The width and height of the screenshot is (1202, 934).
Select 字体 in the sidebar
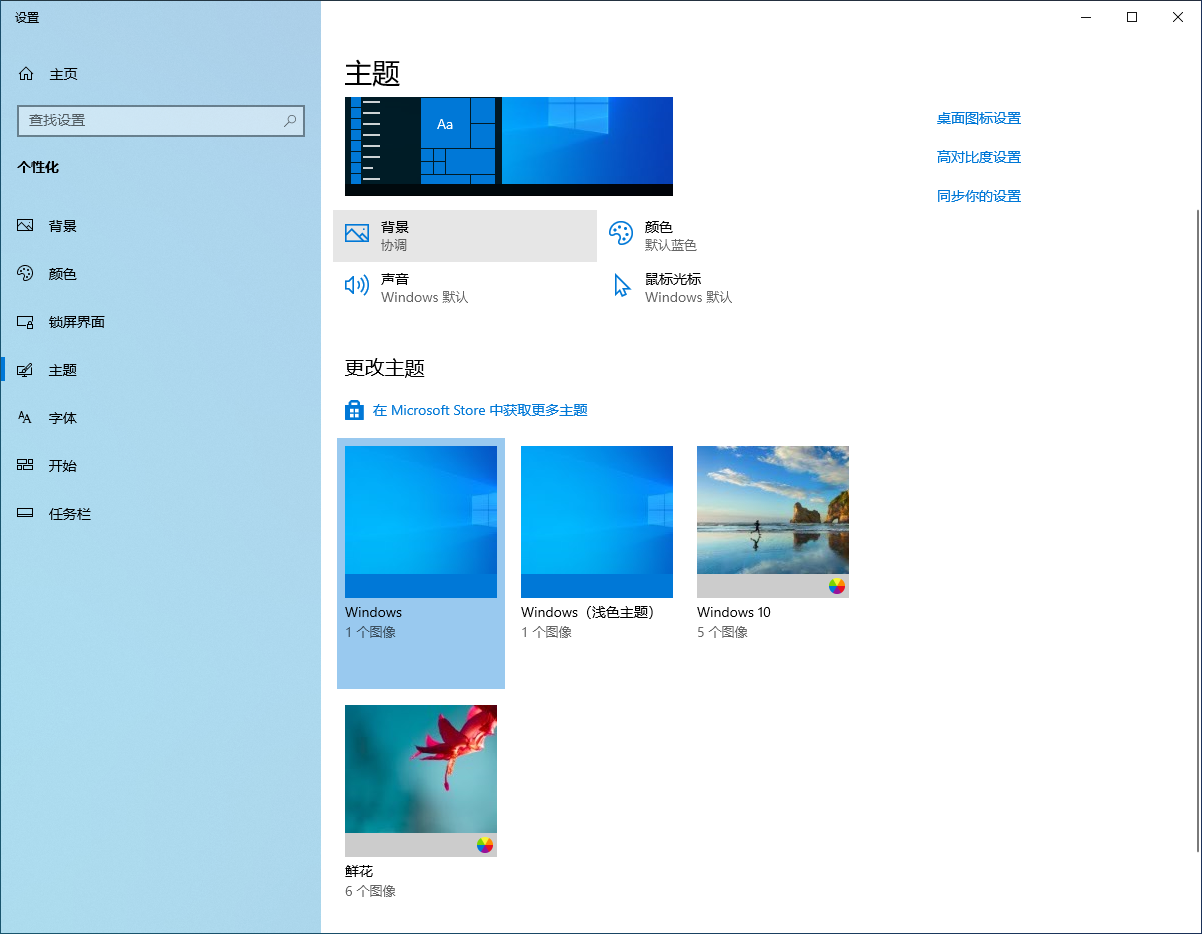click(160, 418)
